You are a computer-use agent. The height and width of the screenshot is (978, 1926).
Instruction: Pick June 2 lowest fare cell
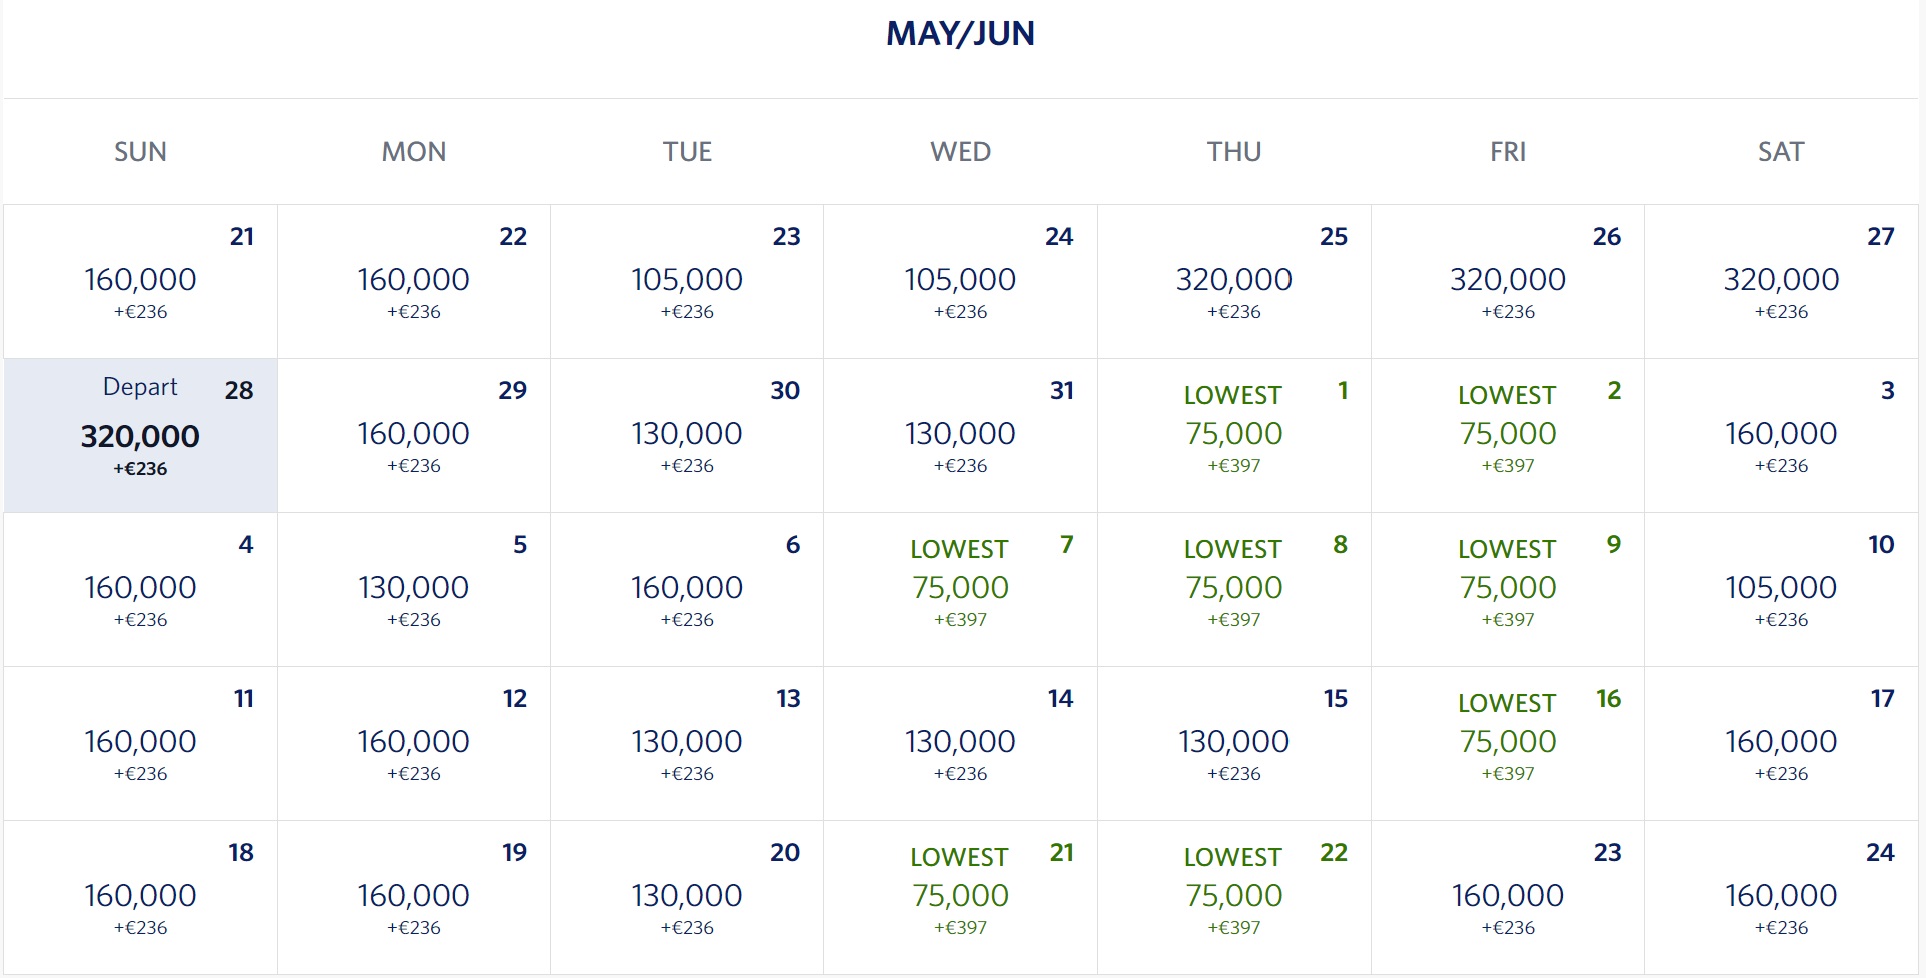tap(1508, 436)
